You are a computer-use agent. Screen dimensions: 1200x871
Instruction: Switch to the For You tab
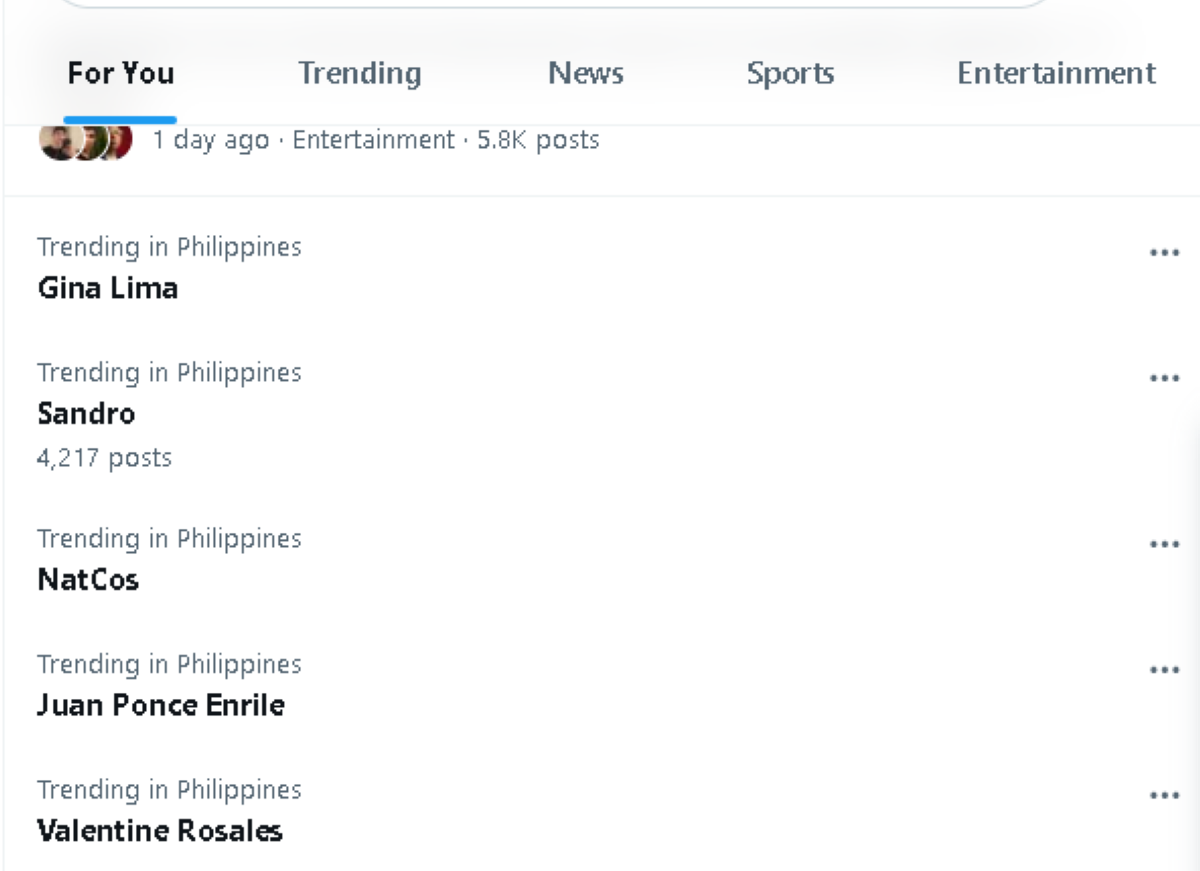120,74
